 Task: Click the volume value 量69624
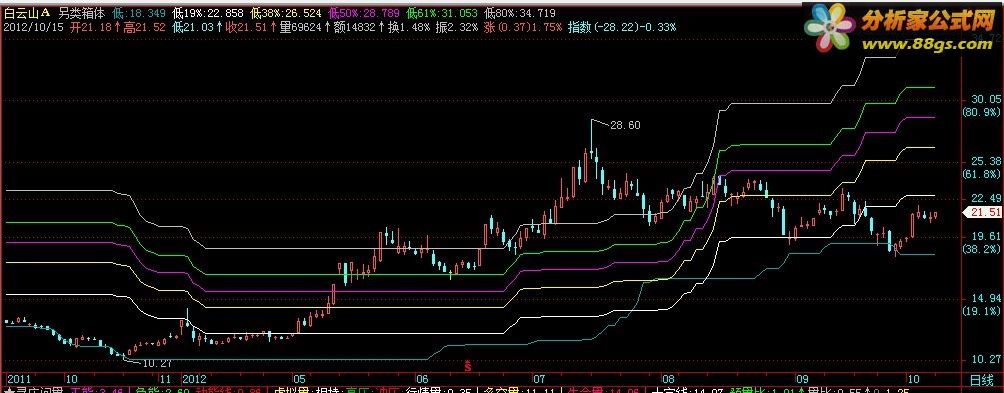tap(300, 27)
